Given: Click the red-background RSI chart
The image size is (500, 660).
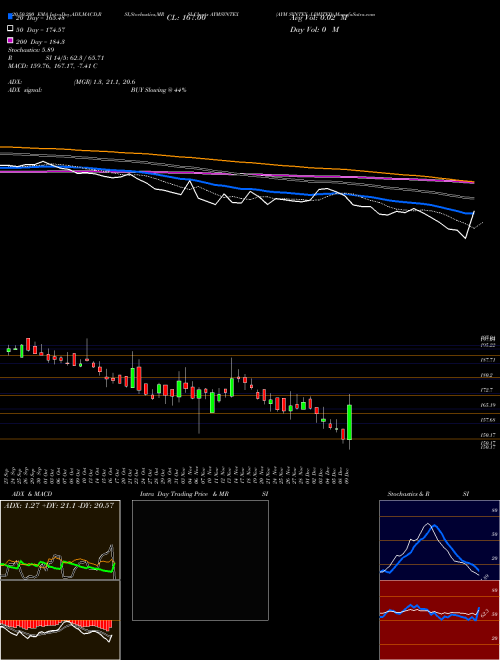Looking at the screenshot, I should (439, 620).
